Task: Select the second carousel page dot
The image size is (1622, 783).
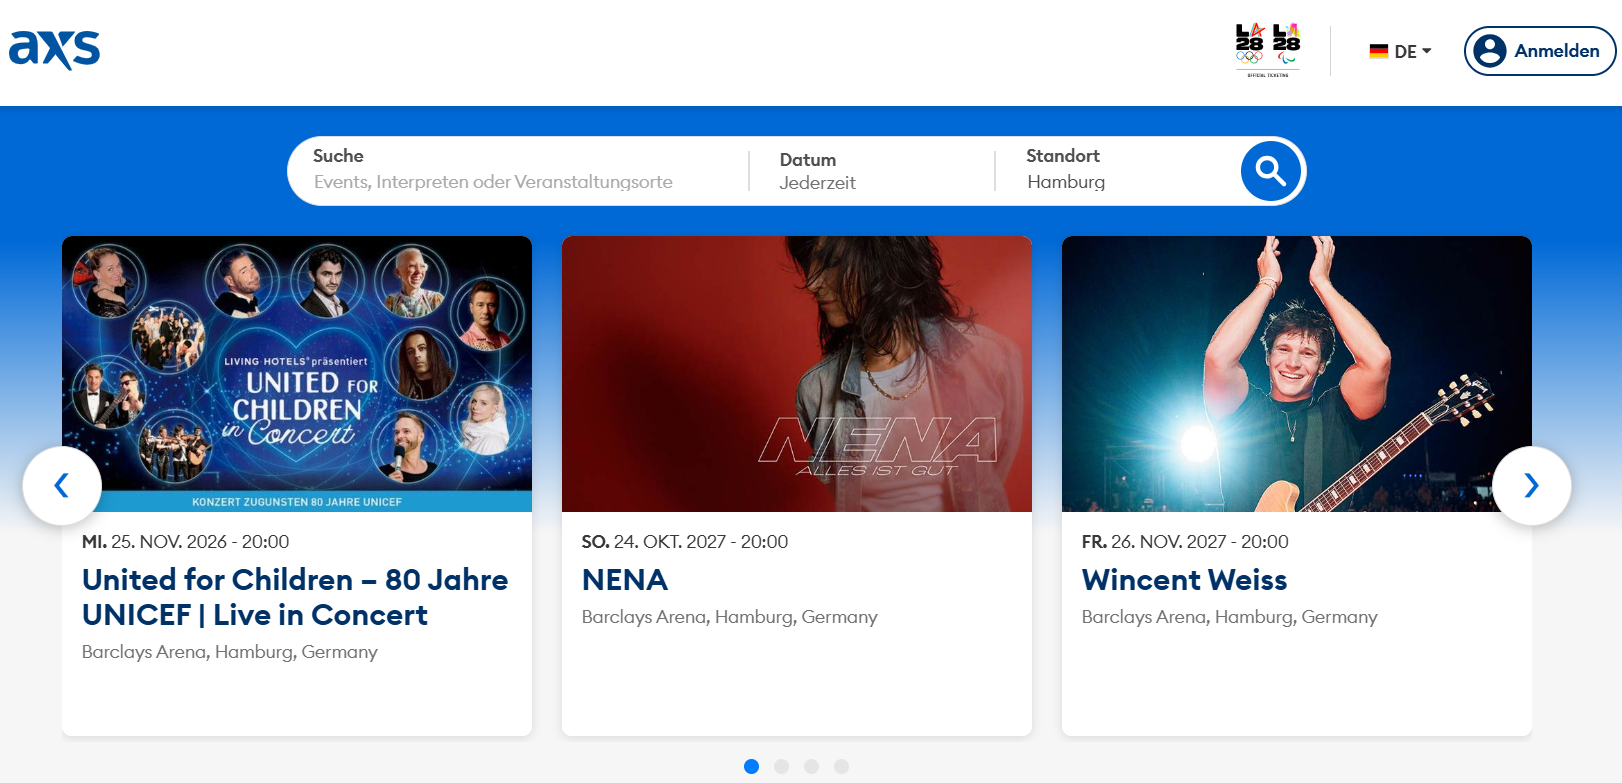Action: tap(782, 766)
